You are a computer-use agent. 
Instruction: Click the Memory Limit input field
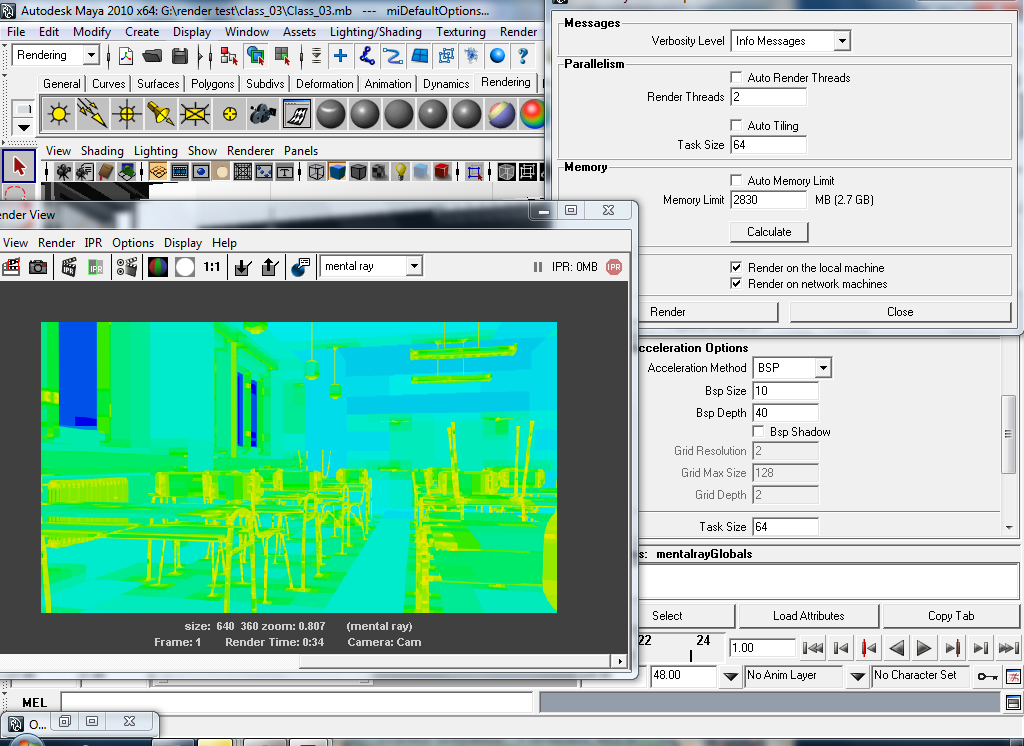[x=768, y=200]
